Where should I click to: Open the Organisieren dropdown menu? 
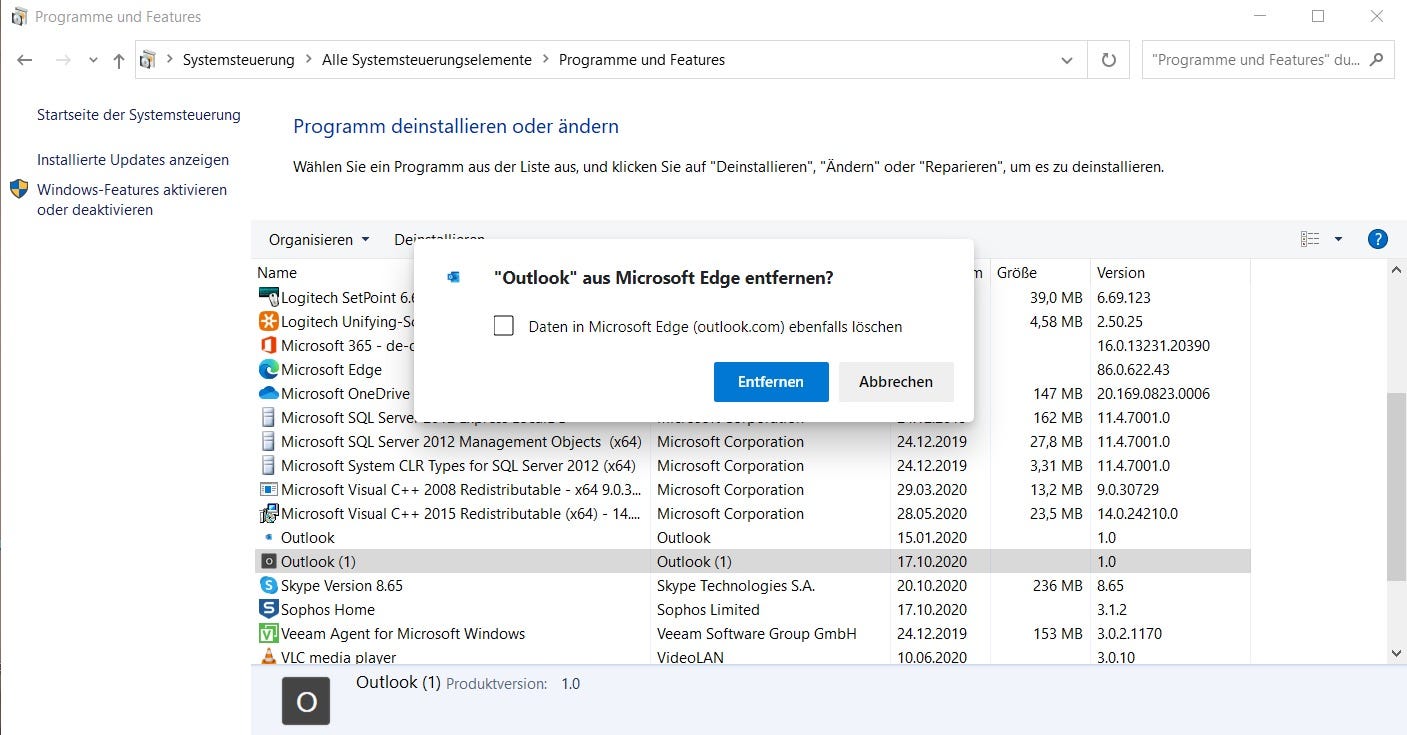pos(319,239)
